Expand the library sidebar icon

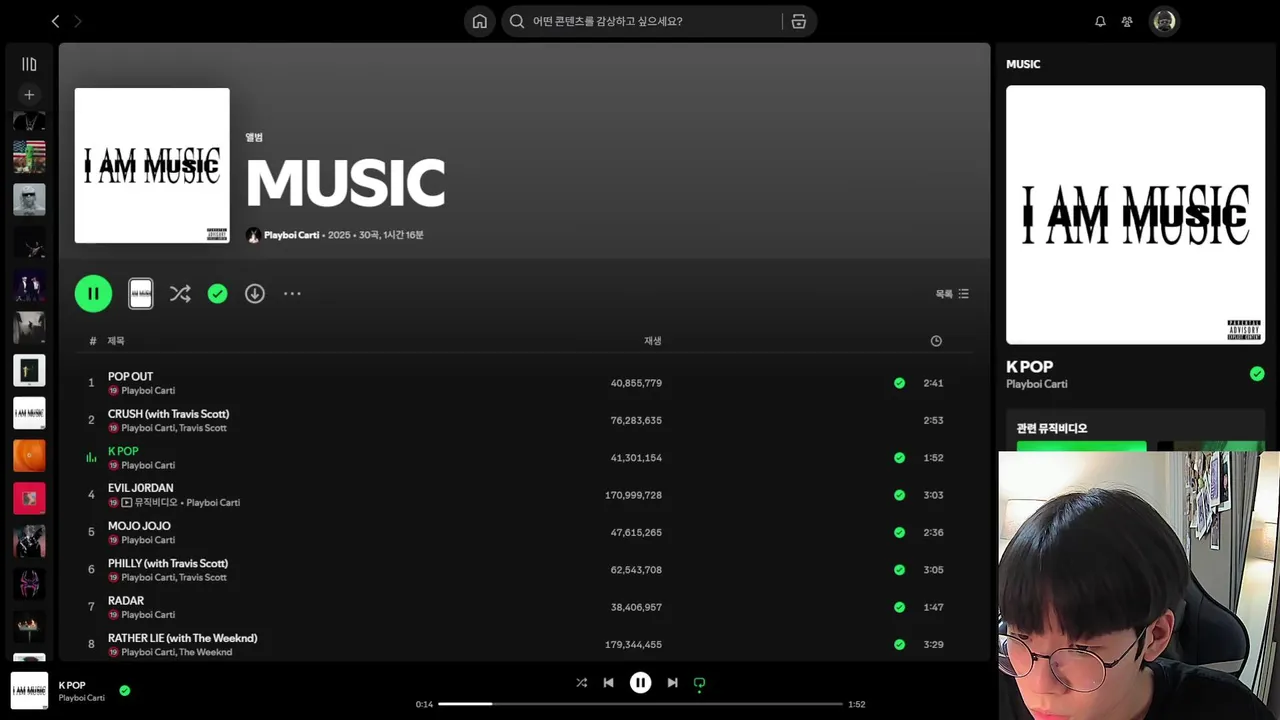29,64
